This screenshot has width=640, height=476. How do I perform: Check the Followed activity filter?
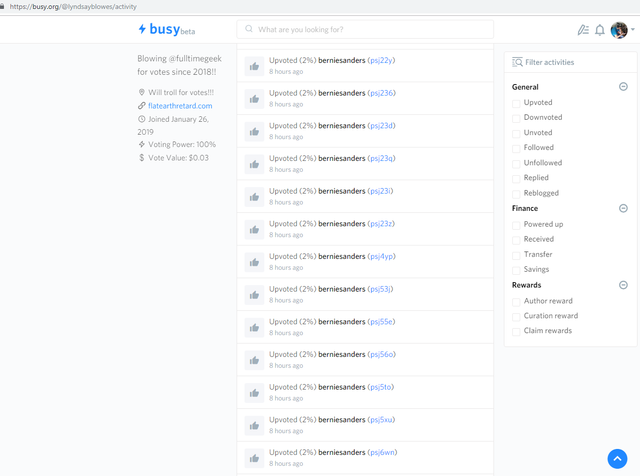pyautogui.click(x=517, y=148)
